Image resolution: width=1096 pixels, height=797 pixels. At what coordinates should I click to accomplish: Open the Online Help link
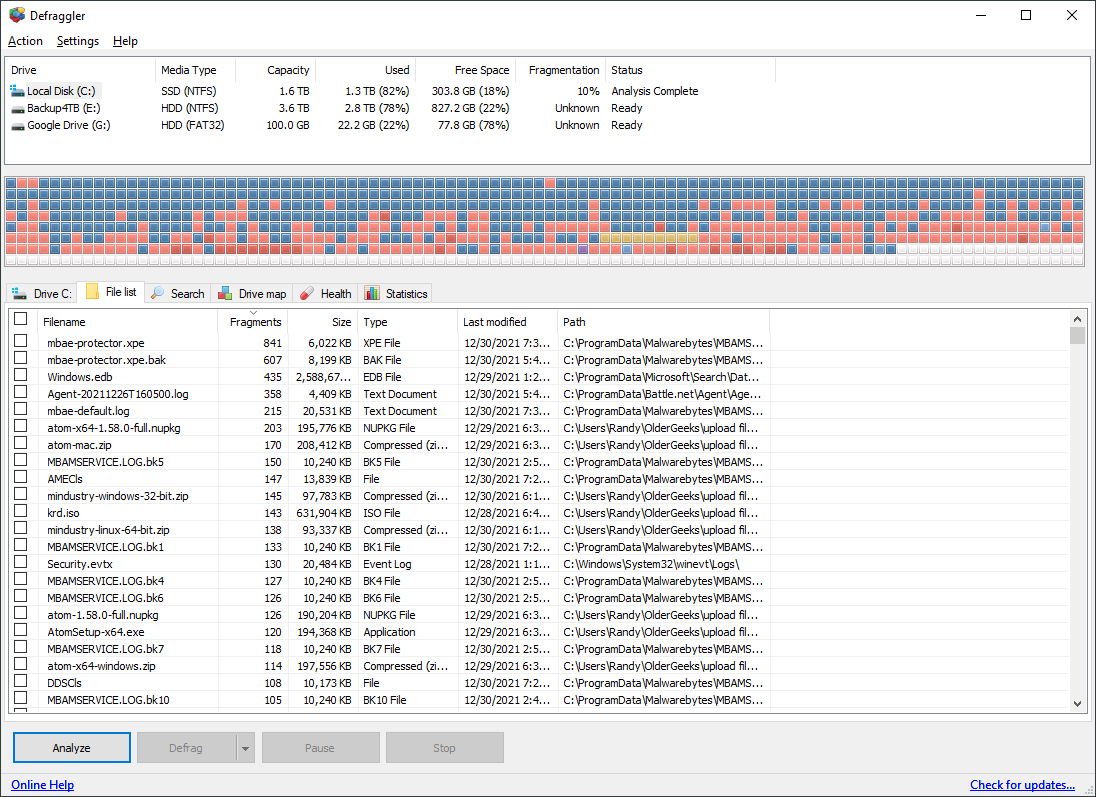click(43, 785)
